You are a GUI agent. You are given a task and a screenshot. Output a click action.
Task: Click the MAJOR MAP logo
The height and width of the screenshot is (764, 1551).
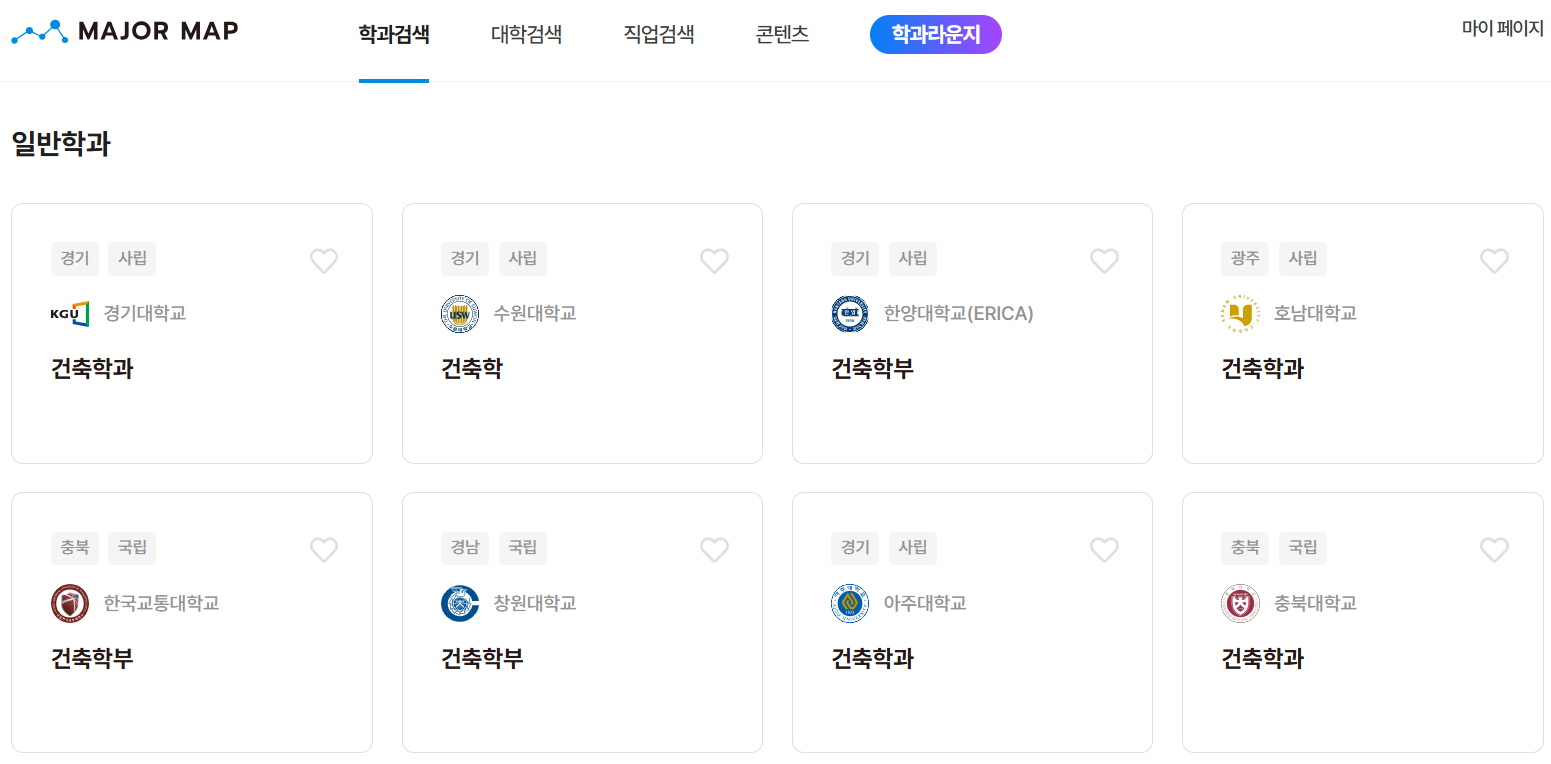[123, 31]
